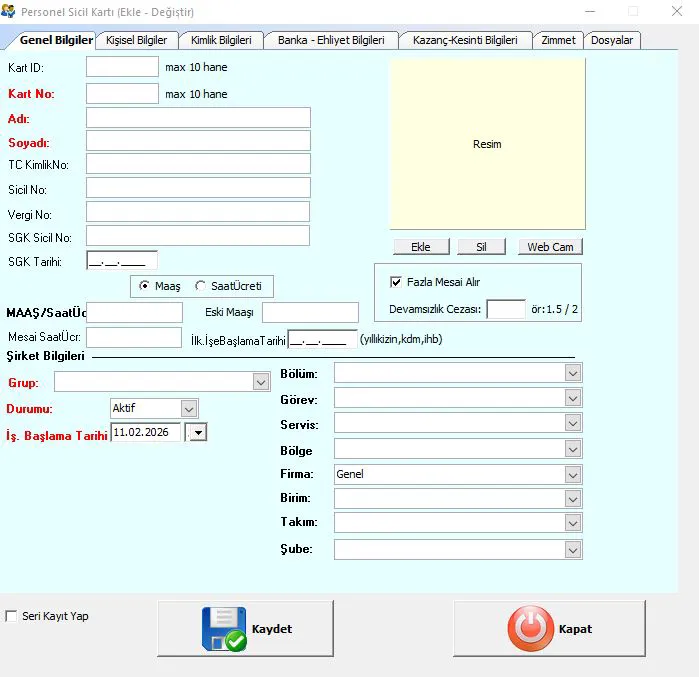This screenshot has height=677, width=699.
Task: Click the Kaydet floppy disk save icon
Action: (223, 629)
